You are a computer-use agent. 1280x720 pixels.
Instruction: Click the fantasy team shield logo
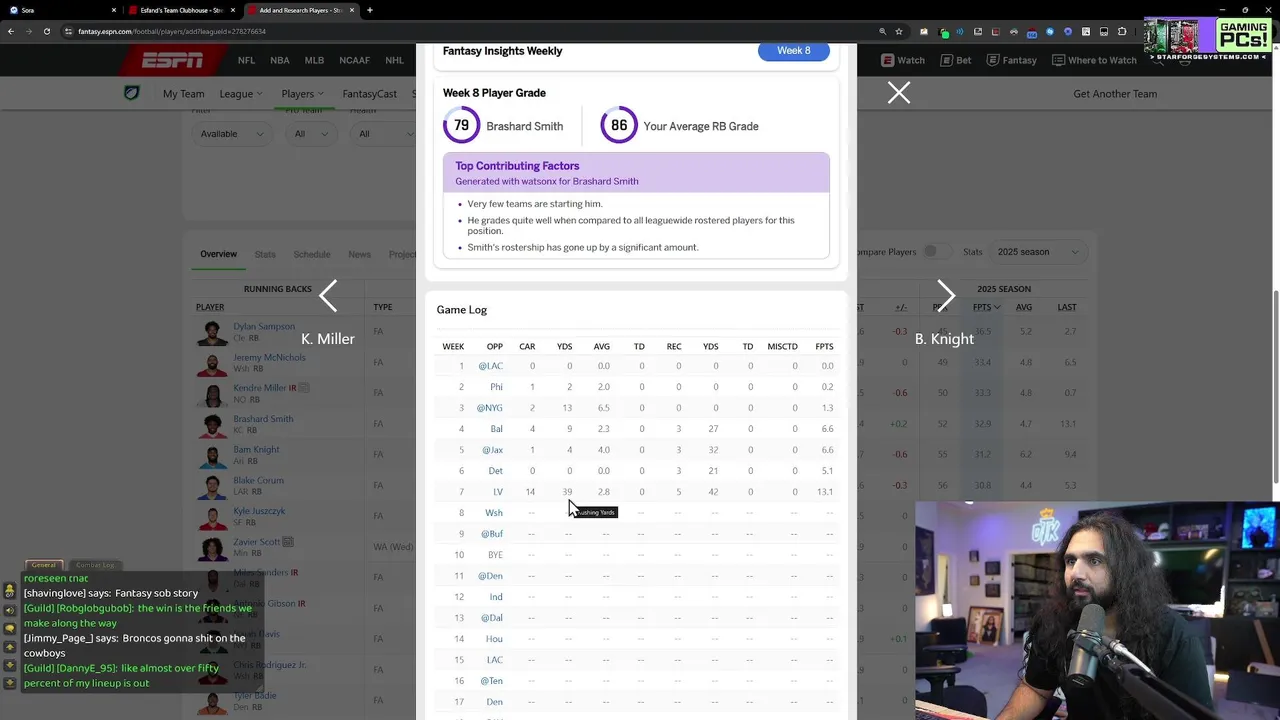coord(132,93)
